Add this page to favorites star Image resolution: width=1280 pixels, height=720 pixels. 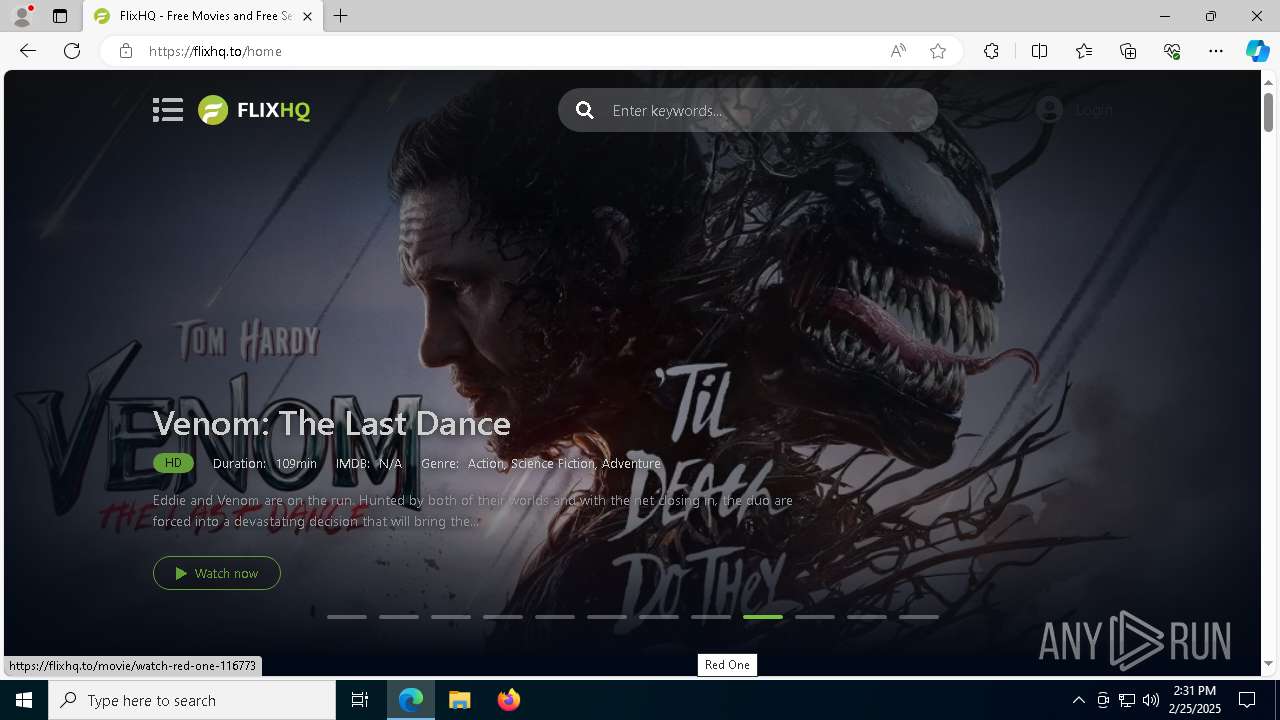[938, 51]
